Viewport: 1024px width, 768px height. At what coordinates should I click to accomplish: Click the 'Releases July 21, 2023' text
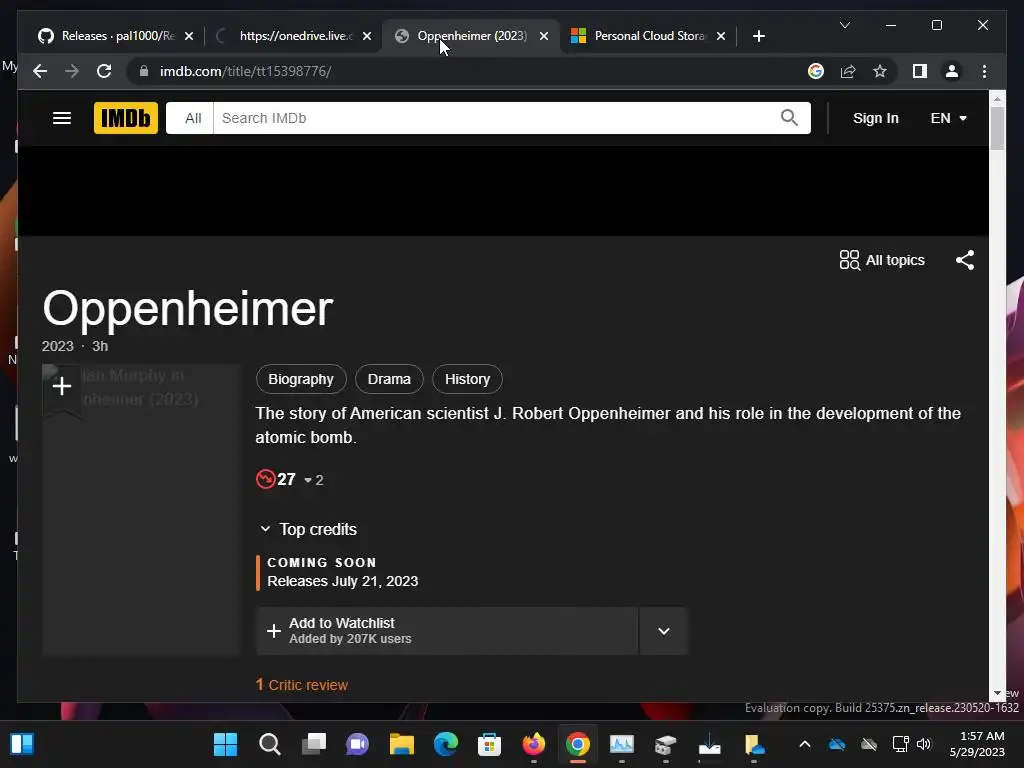pos(343,581)
